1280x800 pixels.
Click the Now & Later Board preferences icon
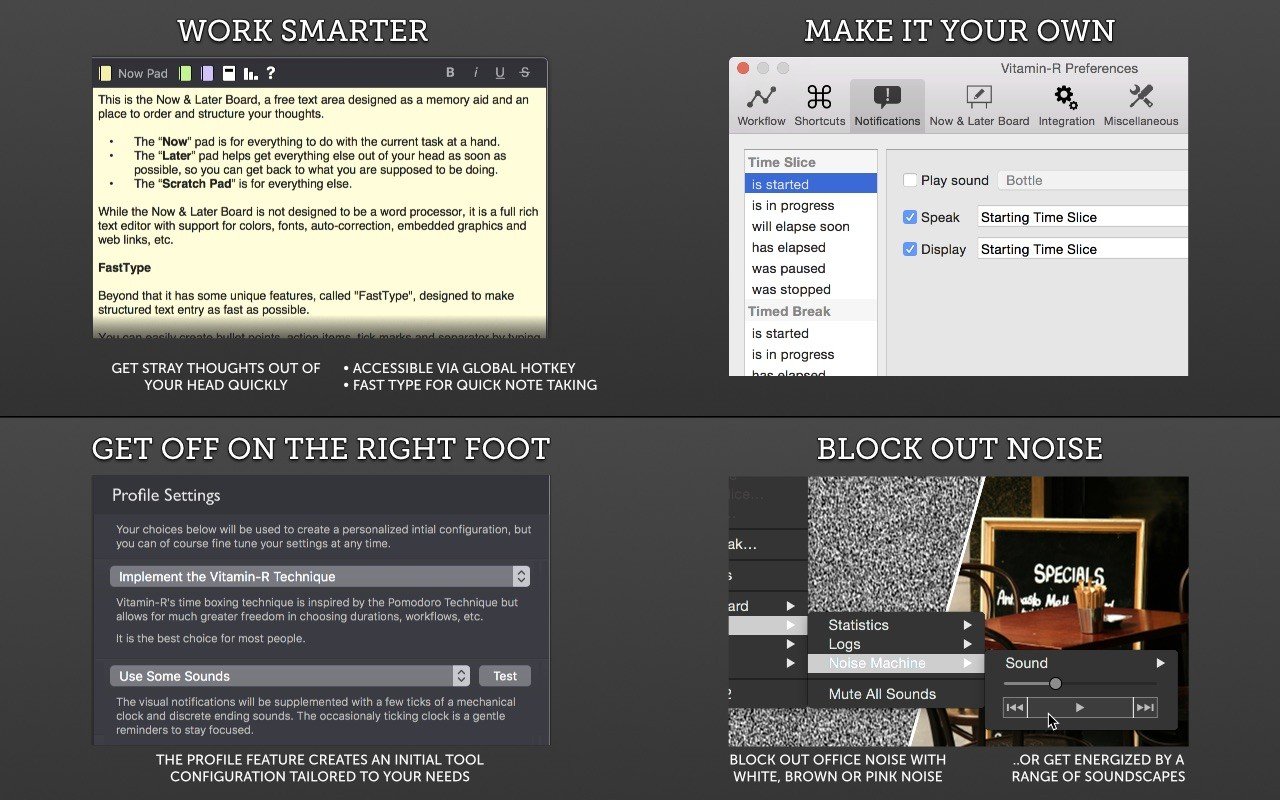pos(978,105)
